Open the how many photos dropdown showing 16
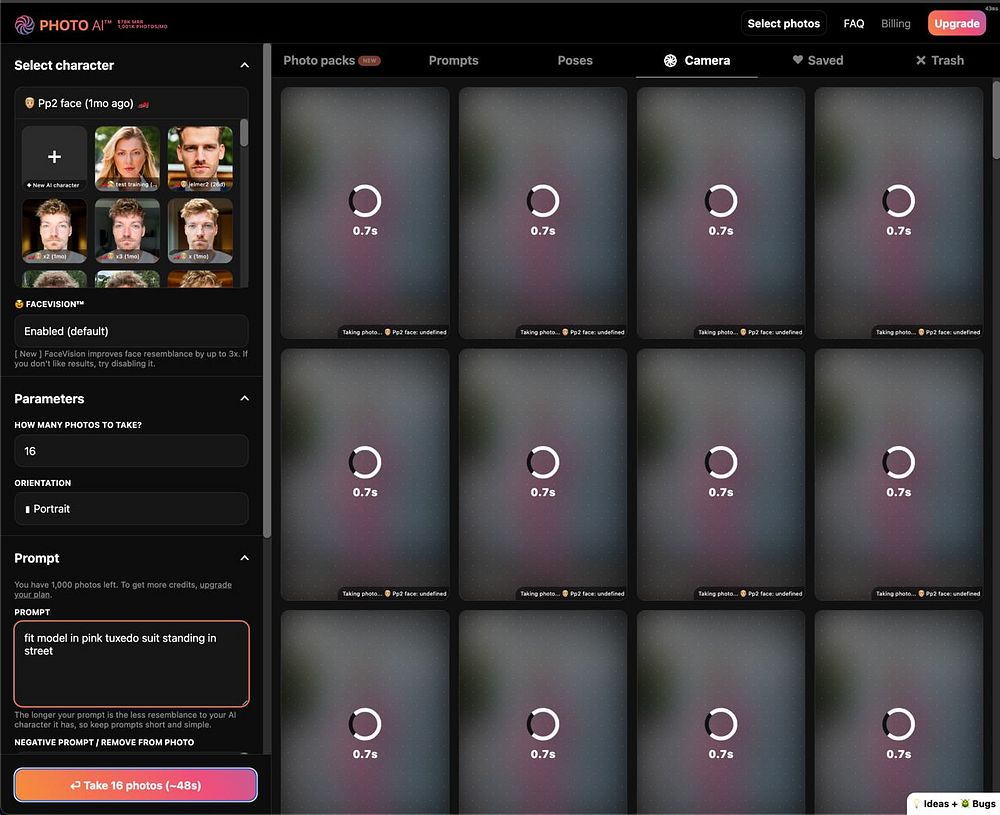 (131, 451)
